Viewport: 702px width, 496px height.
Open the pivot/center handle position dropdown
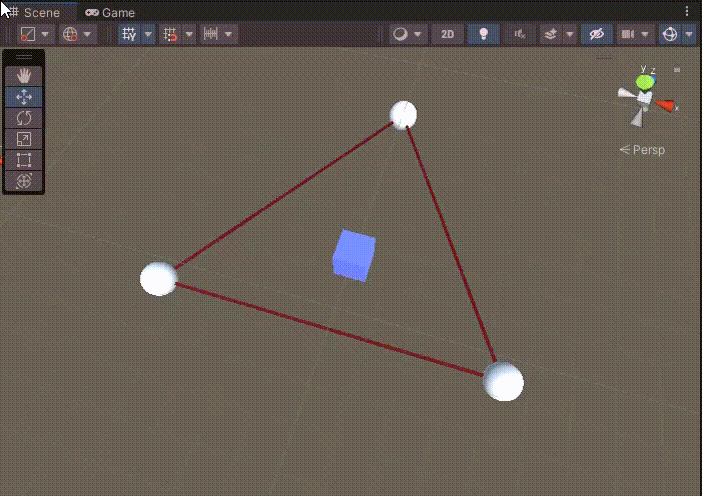(x=45, y=34)
